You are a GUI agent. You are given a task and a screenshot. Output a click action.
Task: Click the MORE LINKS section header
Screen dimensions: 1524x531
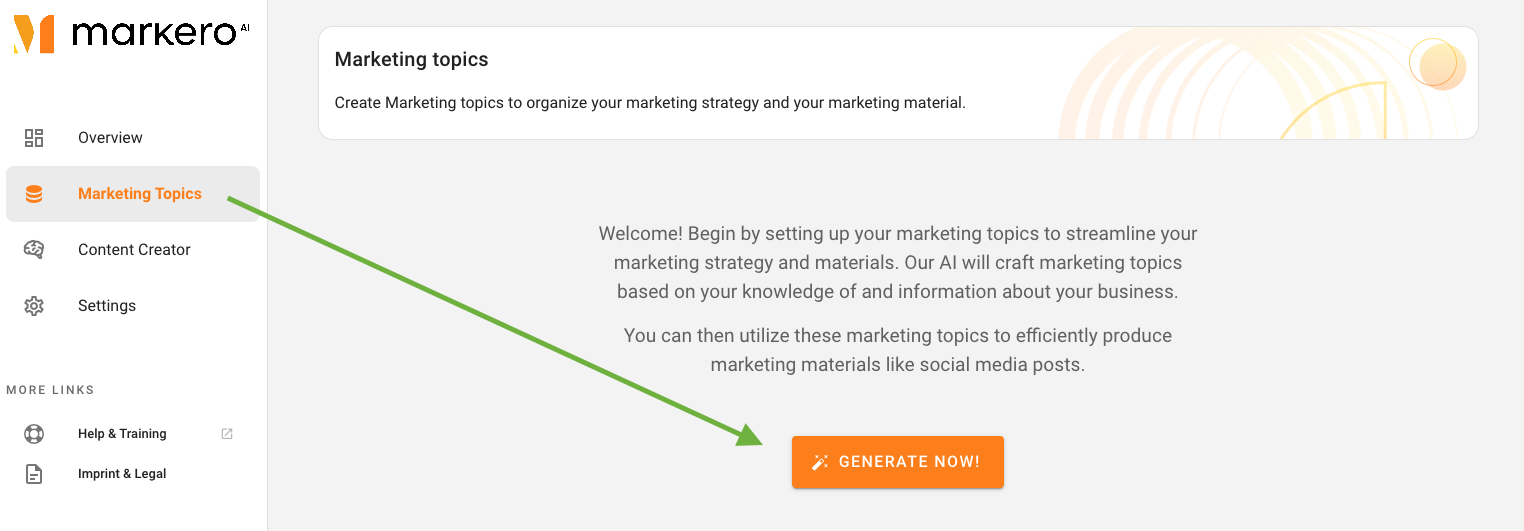pos(50,390)
